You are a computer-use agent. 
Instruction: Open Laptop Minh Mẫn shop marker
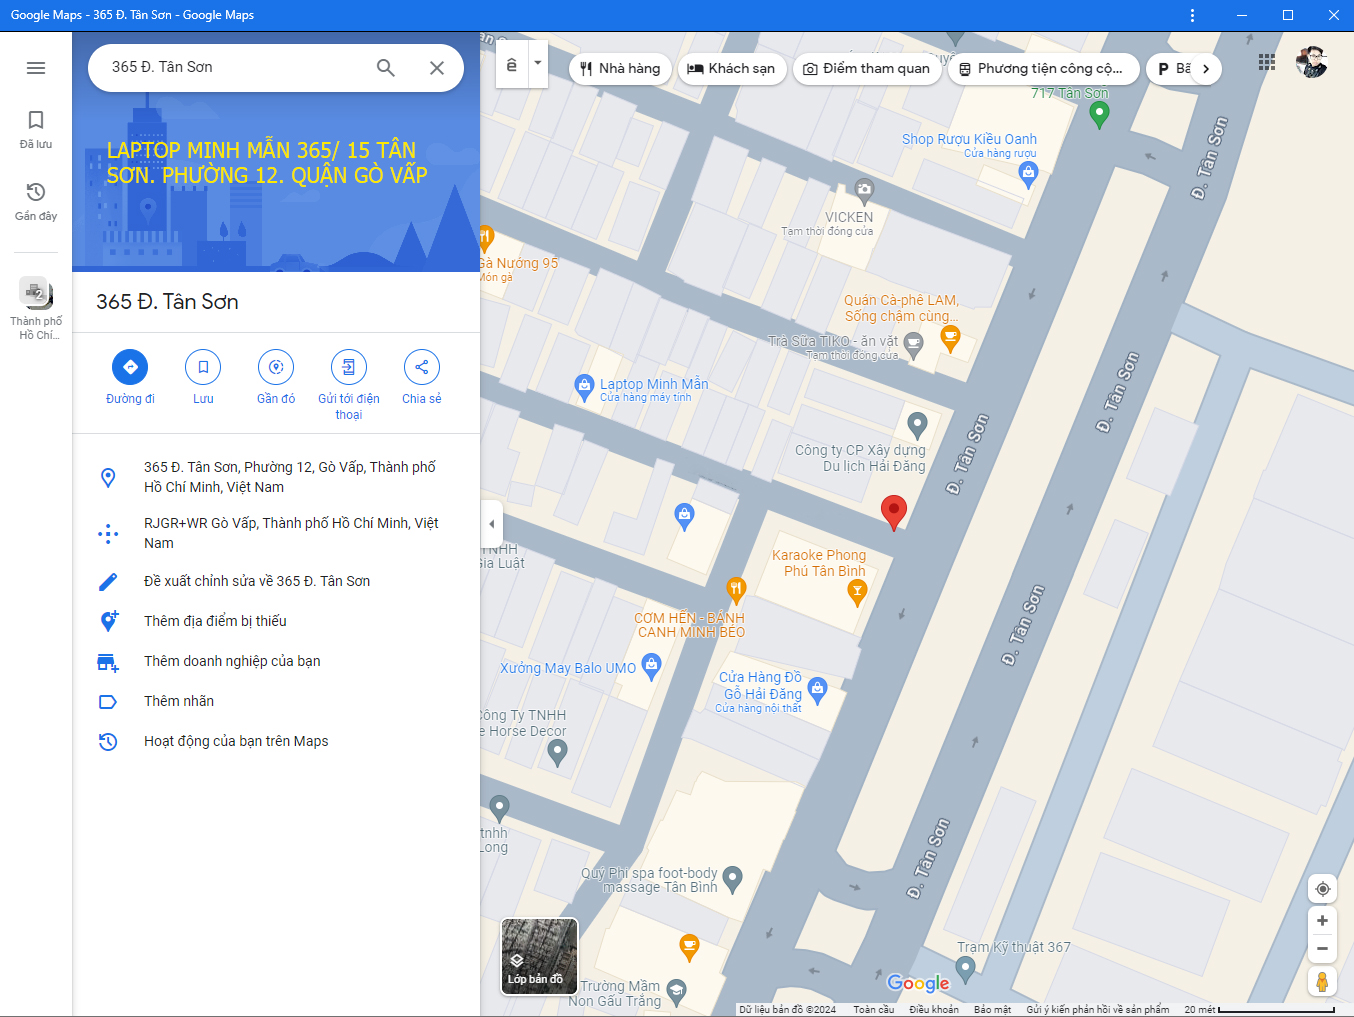pyautogui.click(x=584, y=388)
